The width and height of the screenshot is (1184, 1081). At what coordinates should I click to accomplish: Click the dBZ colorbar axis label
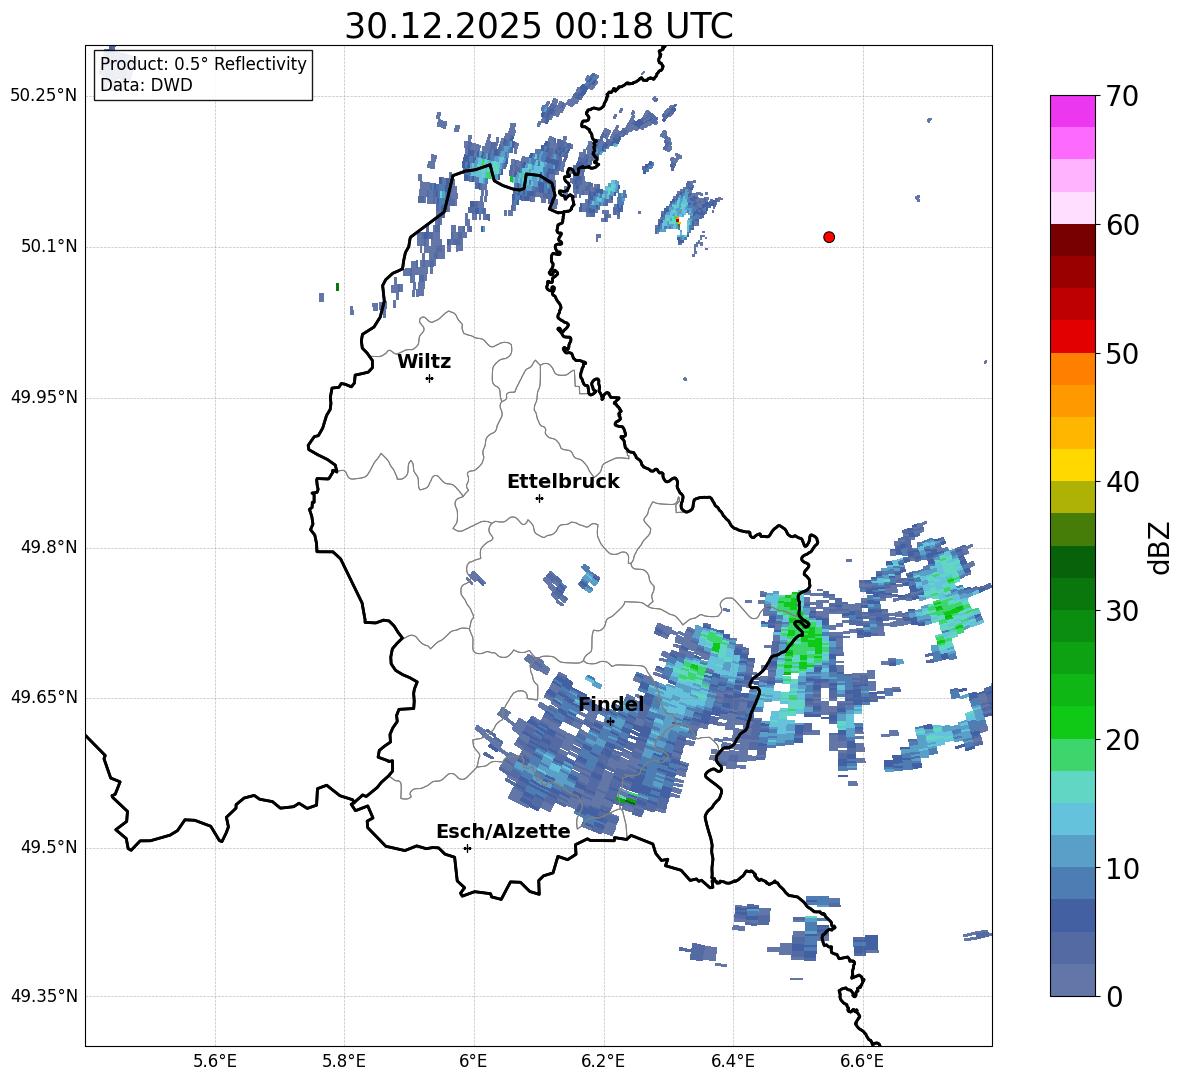coord(1159,547)
